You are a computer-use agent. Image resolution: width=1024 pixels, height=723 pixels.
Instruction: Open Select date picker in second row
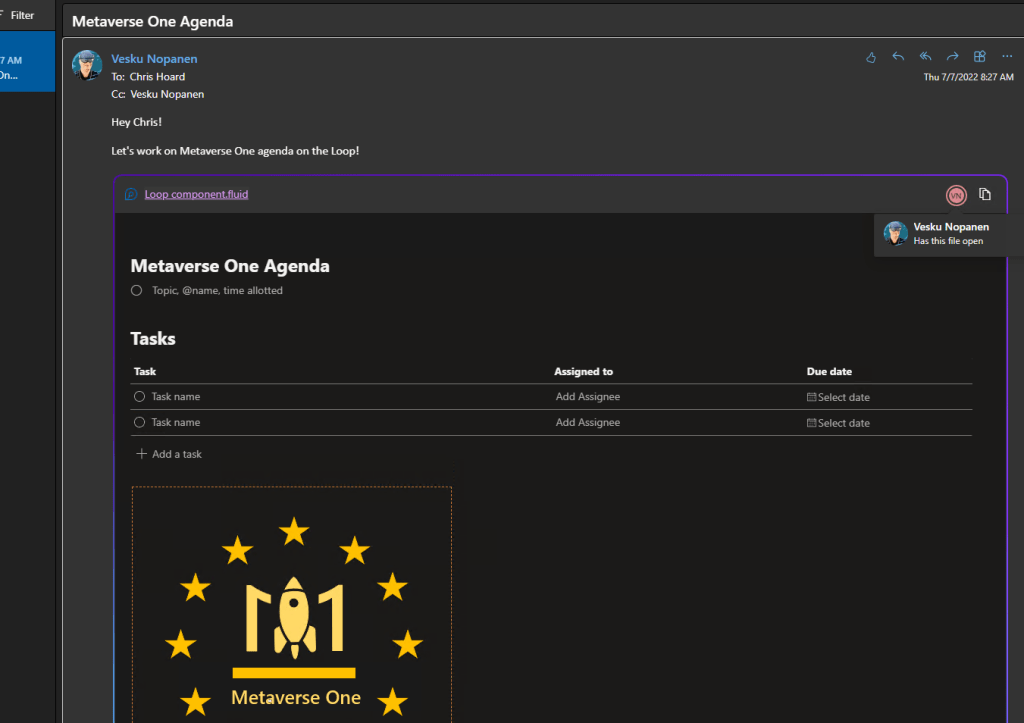(838, 423)
